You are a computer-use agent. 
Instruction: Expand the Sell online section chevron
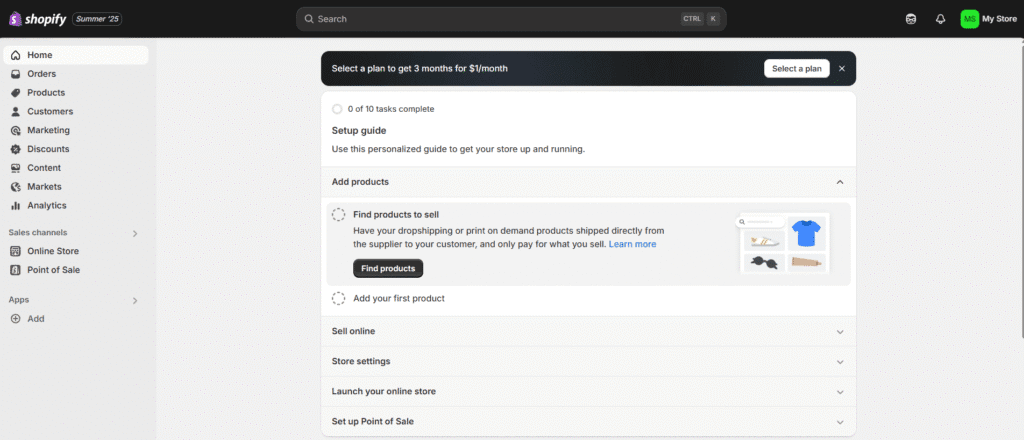(x=840, y=332)
